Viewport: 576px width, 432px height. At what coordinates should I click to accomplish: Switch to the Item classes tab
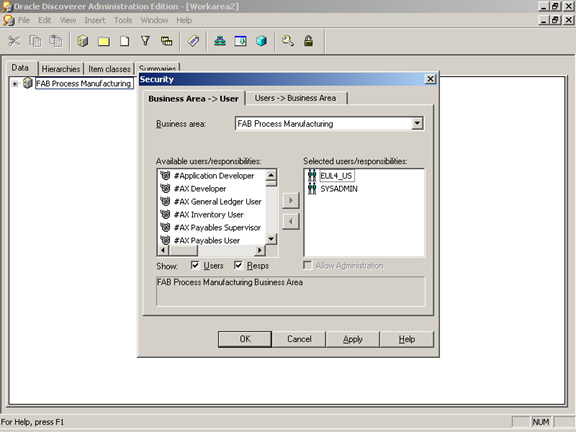[x=109, y=69]
